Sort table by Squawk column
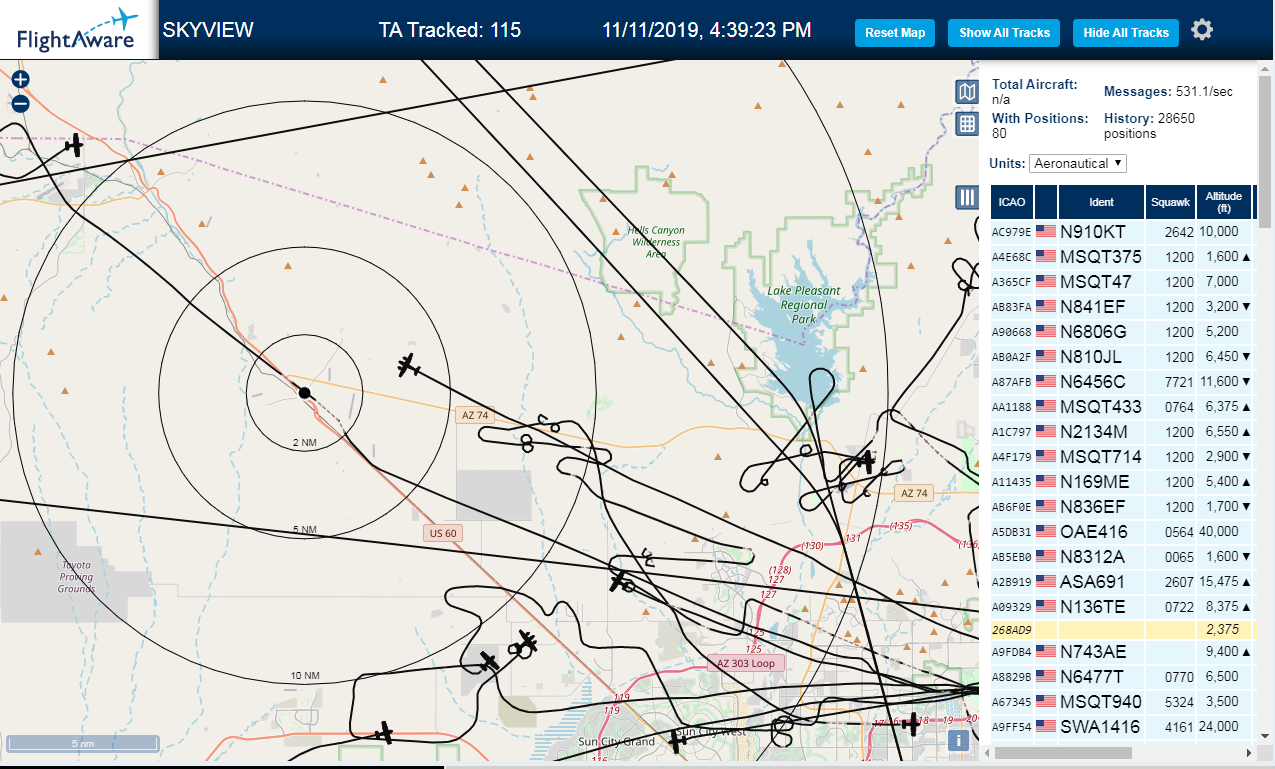The height and width of the screenshot is (769, 1275). (x=1170, y=202)
